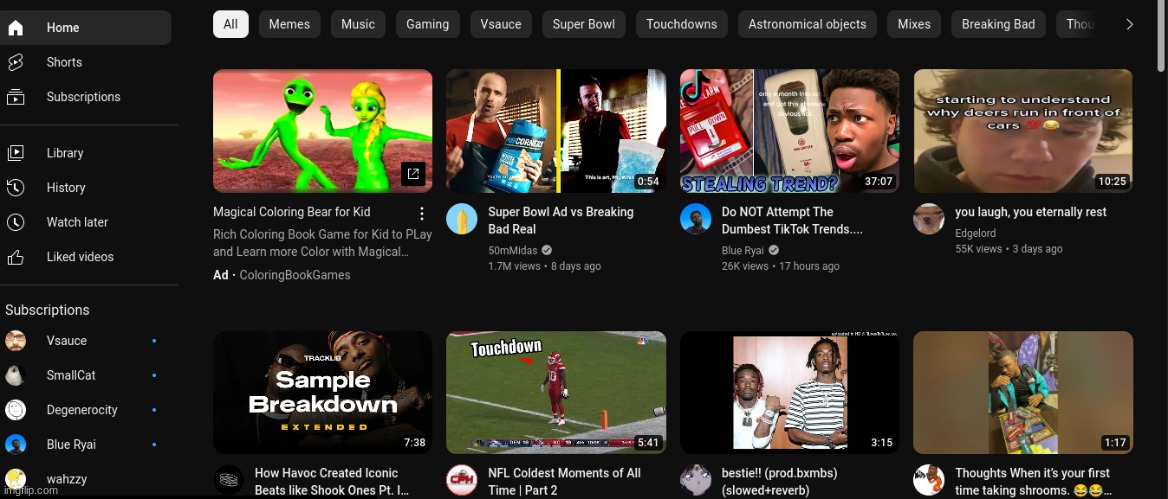The height and width of the screenshot is (499, 1168).
Task: Click Blue Ryai avatar beside TikTok video
Action: [x=695, y=218]
